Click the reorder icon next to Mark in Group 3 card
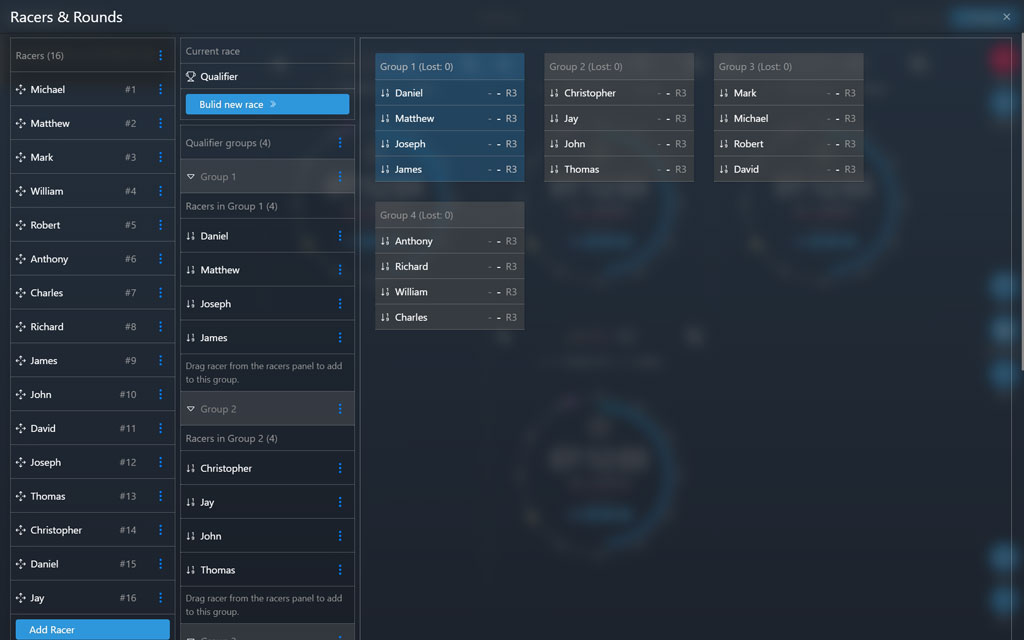Screen dimensions: 1024x640 pyautogui.click(x=724, y=92)
